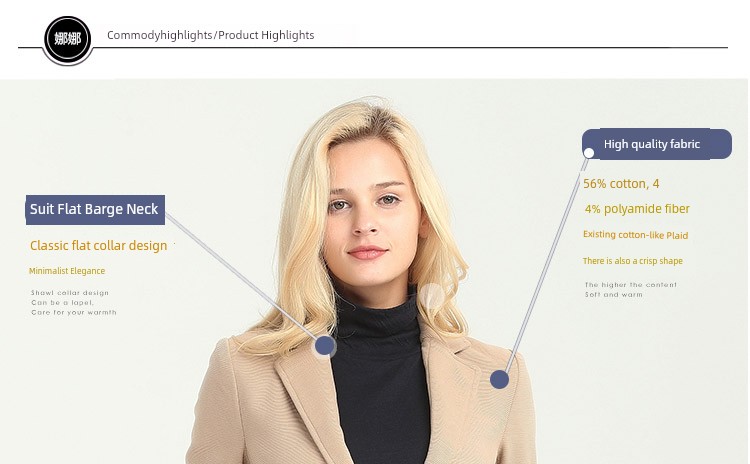Screen dimensions: 750x464
Task: Select the High quality fabric label
Action: [657, 144]
